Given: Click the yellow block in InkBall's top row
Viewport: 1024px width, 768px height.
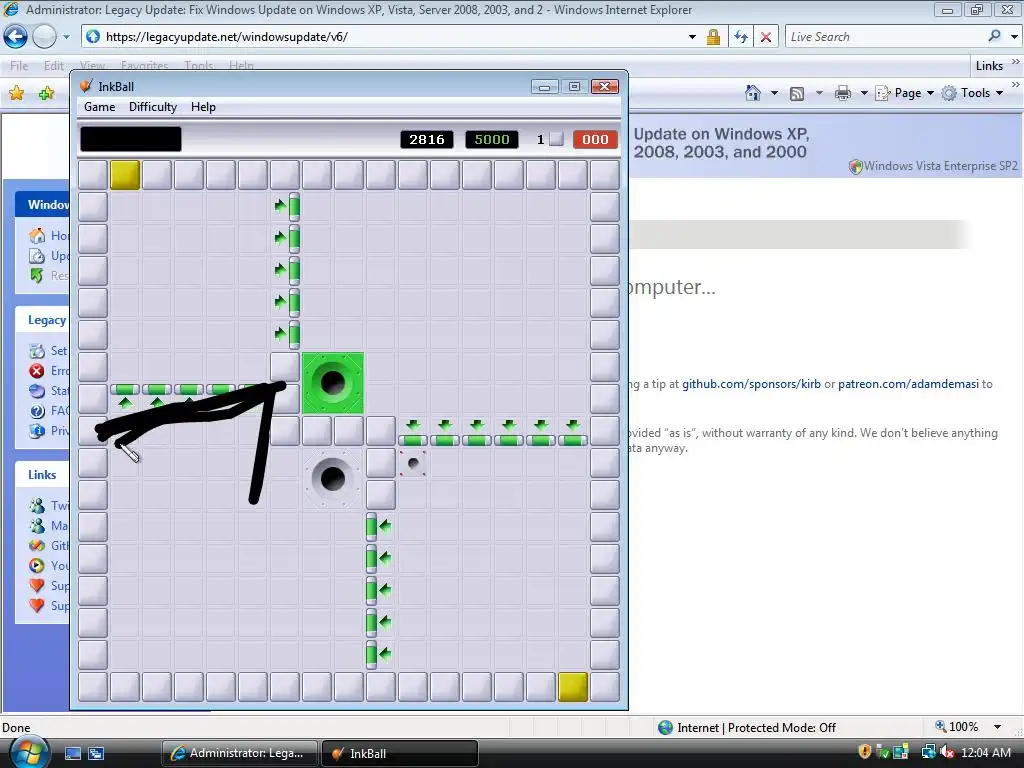Looking at the screenshot, I should [125, 175].
